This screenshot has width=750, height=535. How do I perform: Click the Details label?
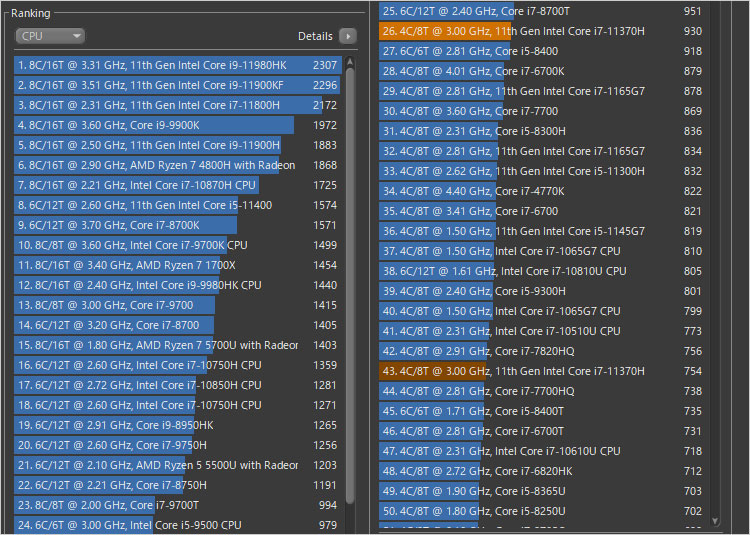click(x=315, y=36)
